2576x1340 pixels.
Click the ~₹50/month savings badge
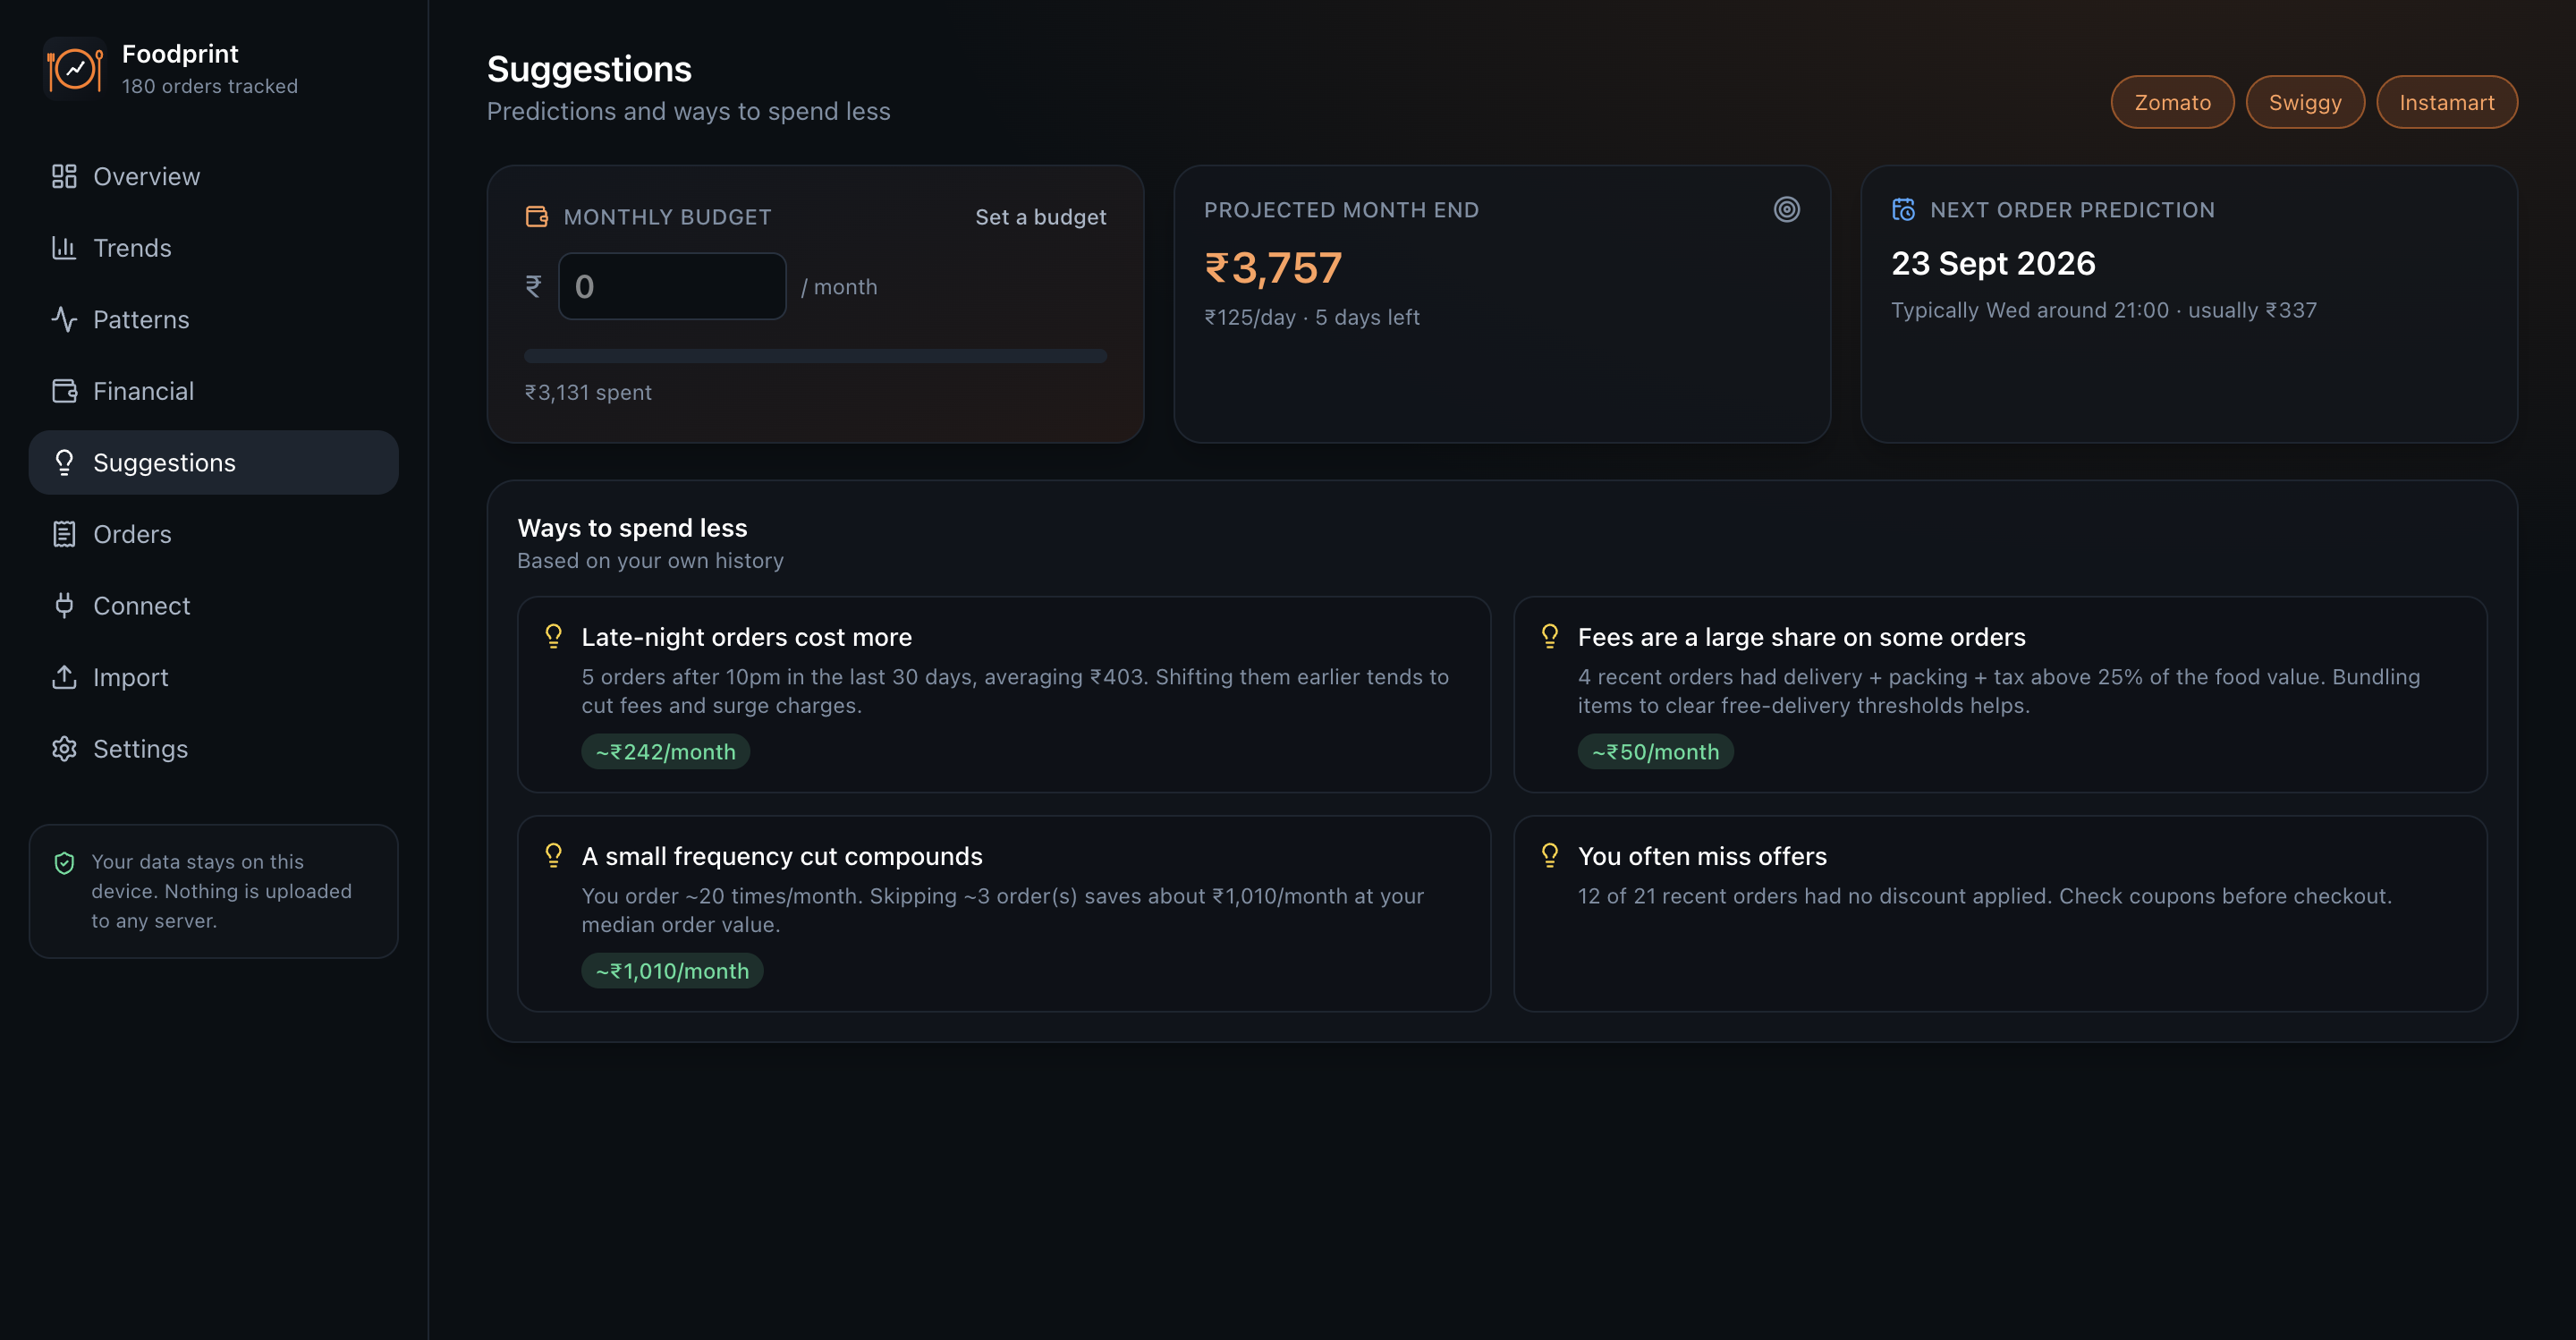pos(1655,752)
